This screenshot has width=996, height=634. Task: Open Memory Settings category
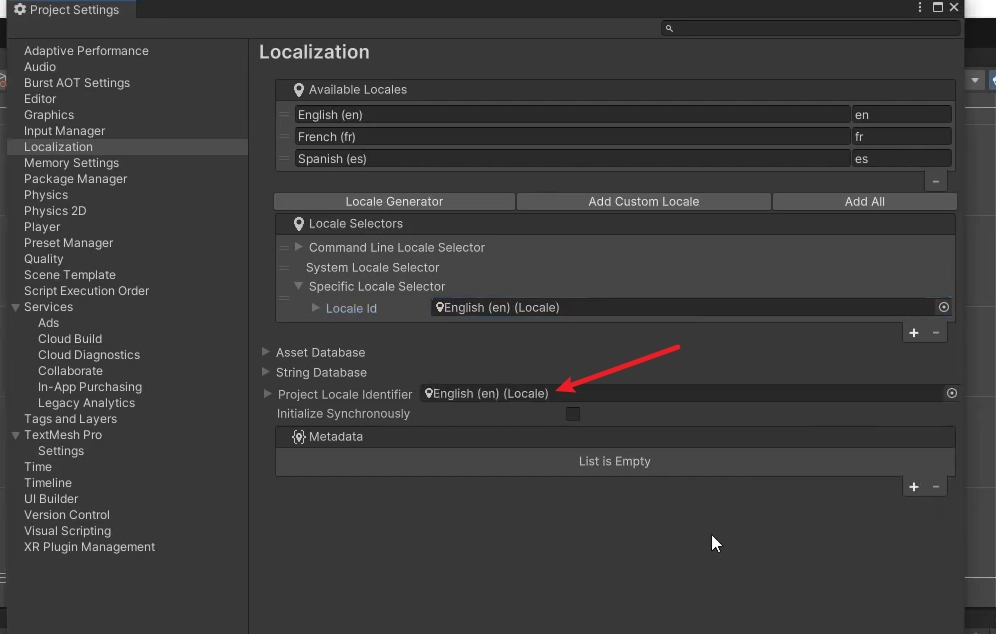click(71, 163)
